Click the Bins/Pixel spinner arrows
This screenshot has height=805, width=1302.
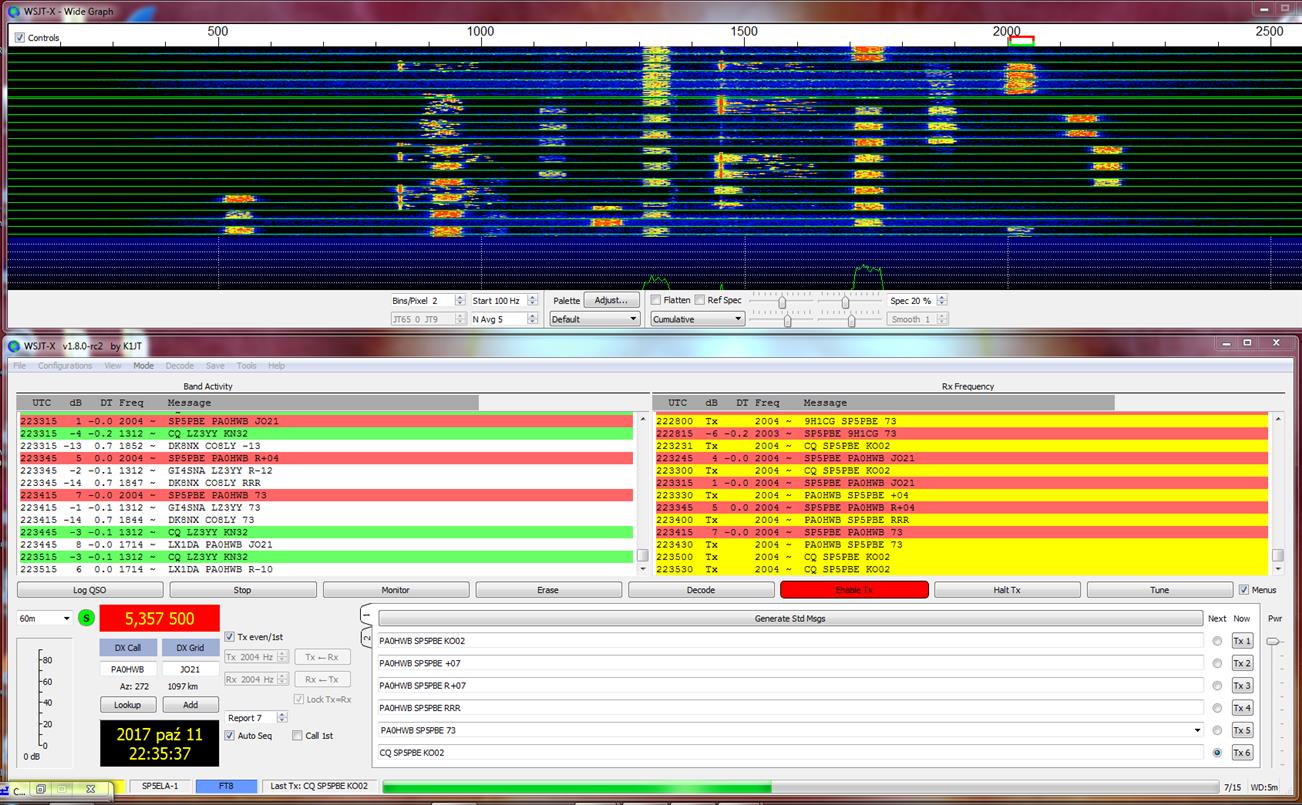[x=461, y=300]
